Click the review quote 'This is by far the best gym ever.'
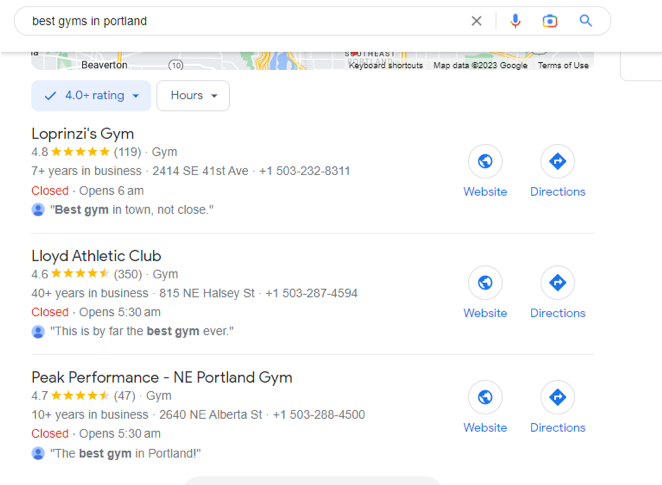The image size is (662, 485). [142, 331]
